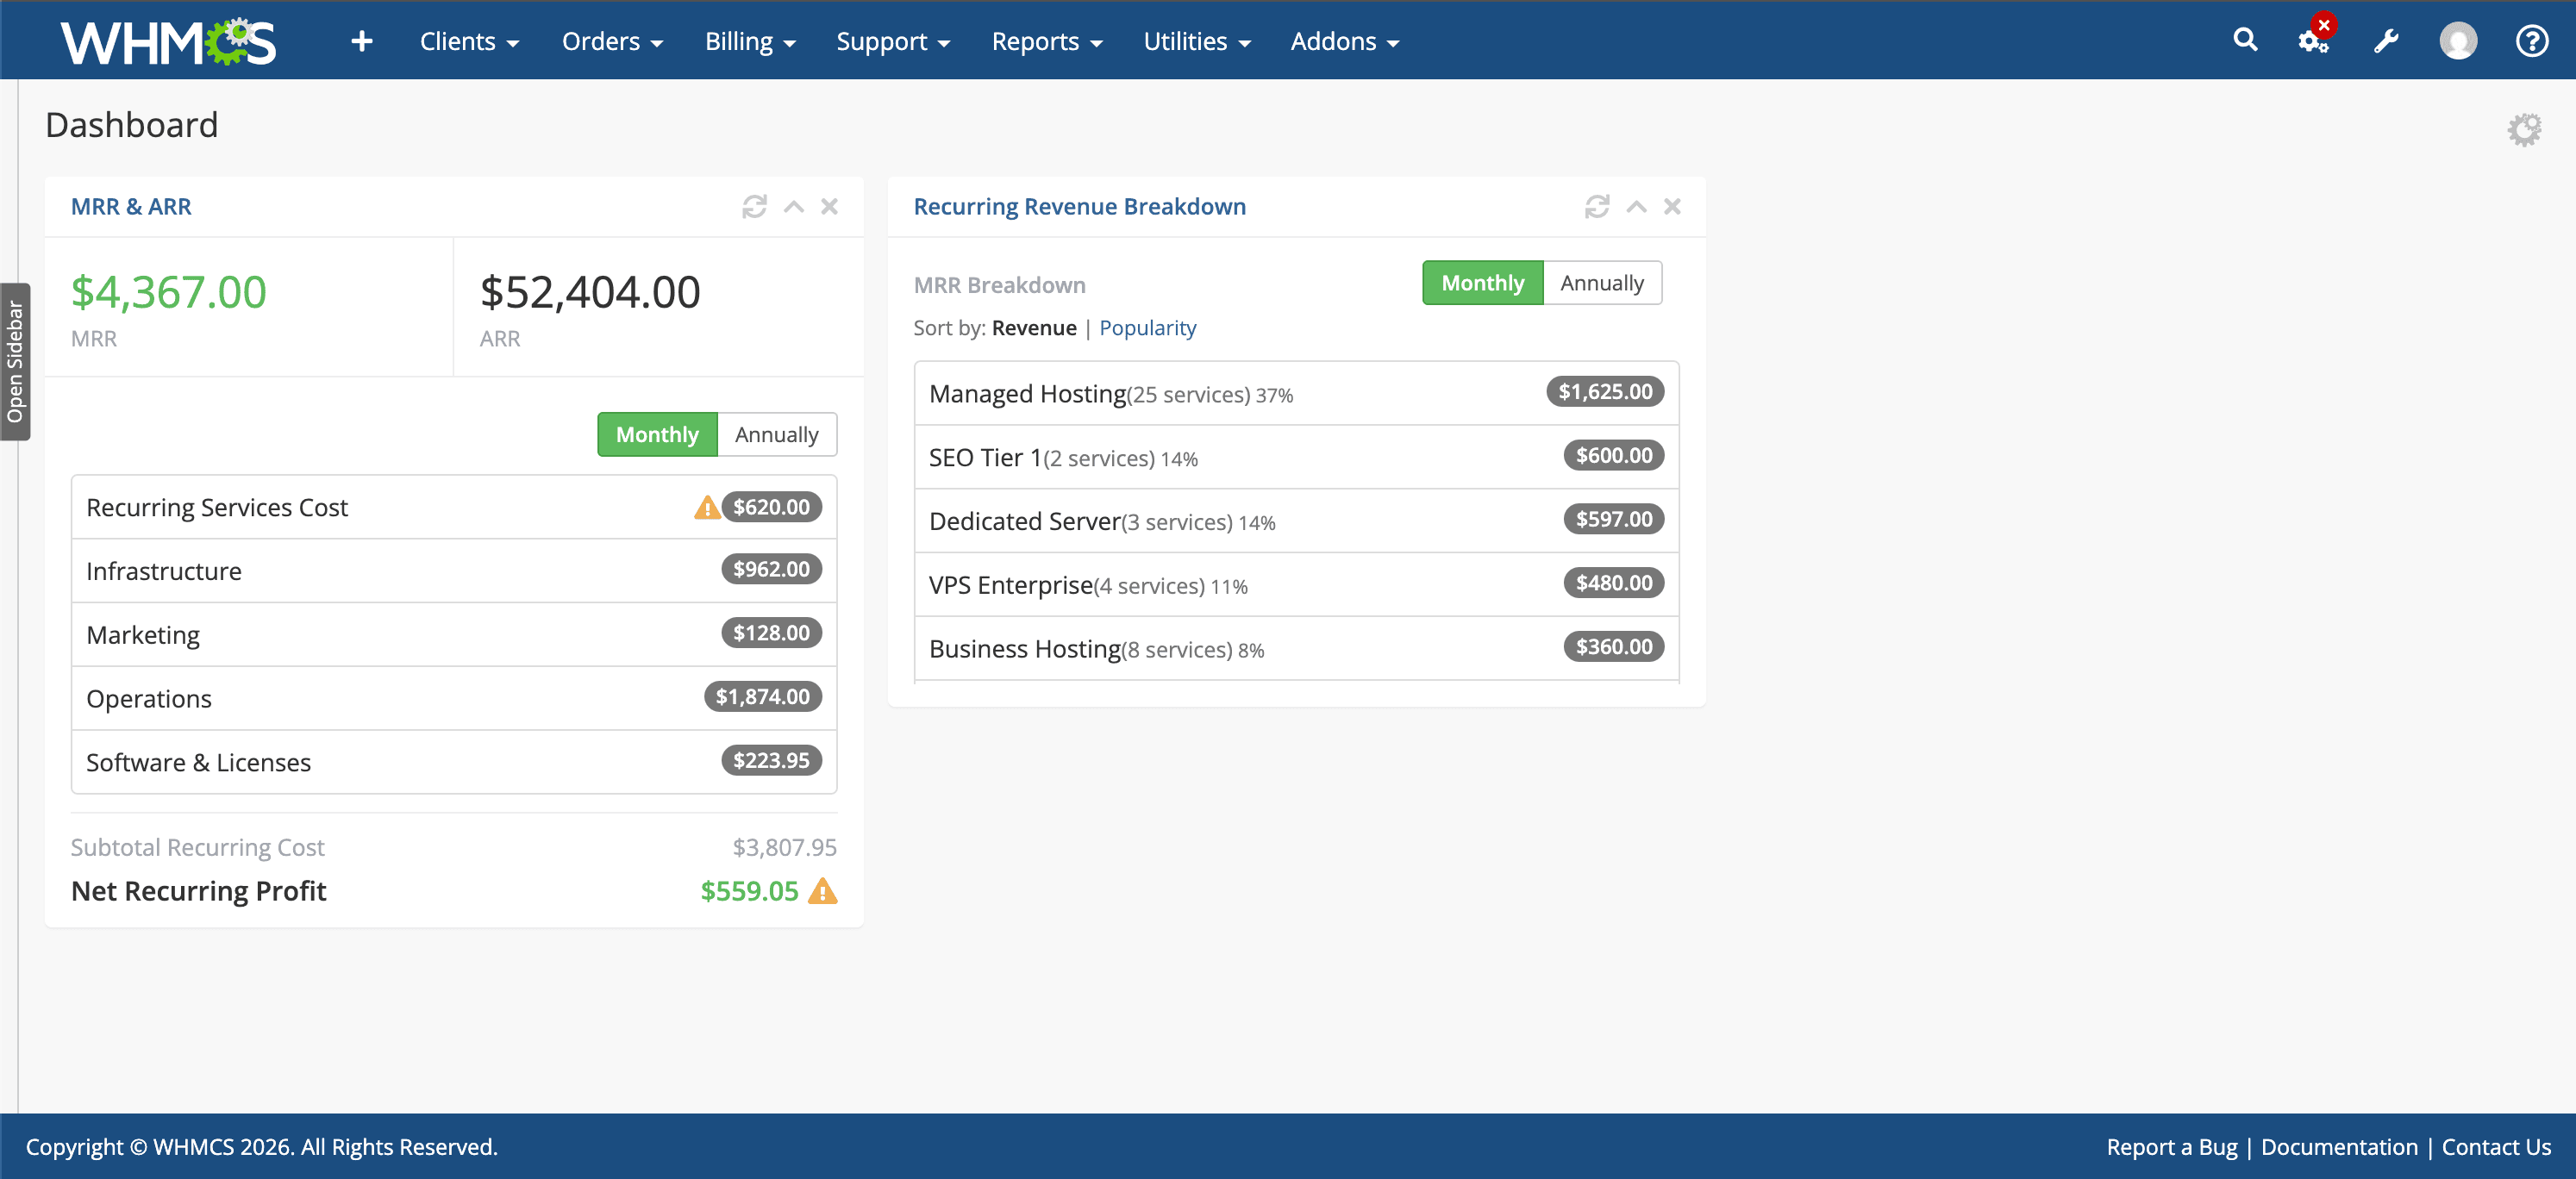
Task: Open System Settings via the wrench icon
Action: (x=2386, y=40)
